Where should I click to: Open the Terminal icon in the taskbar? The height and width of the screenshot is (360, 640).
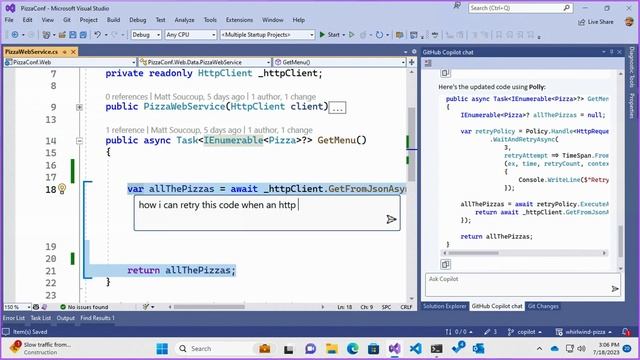pyautogui.click(x=436, y=349)
